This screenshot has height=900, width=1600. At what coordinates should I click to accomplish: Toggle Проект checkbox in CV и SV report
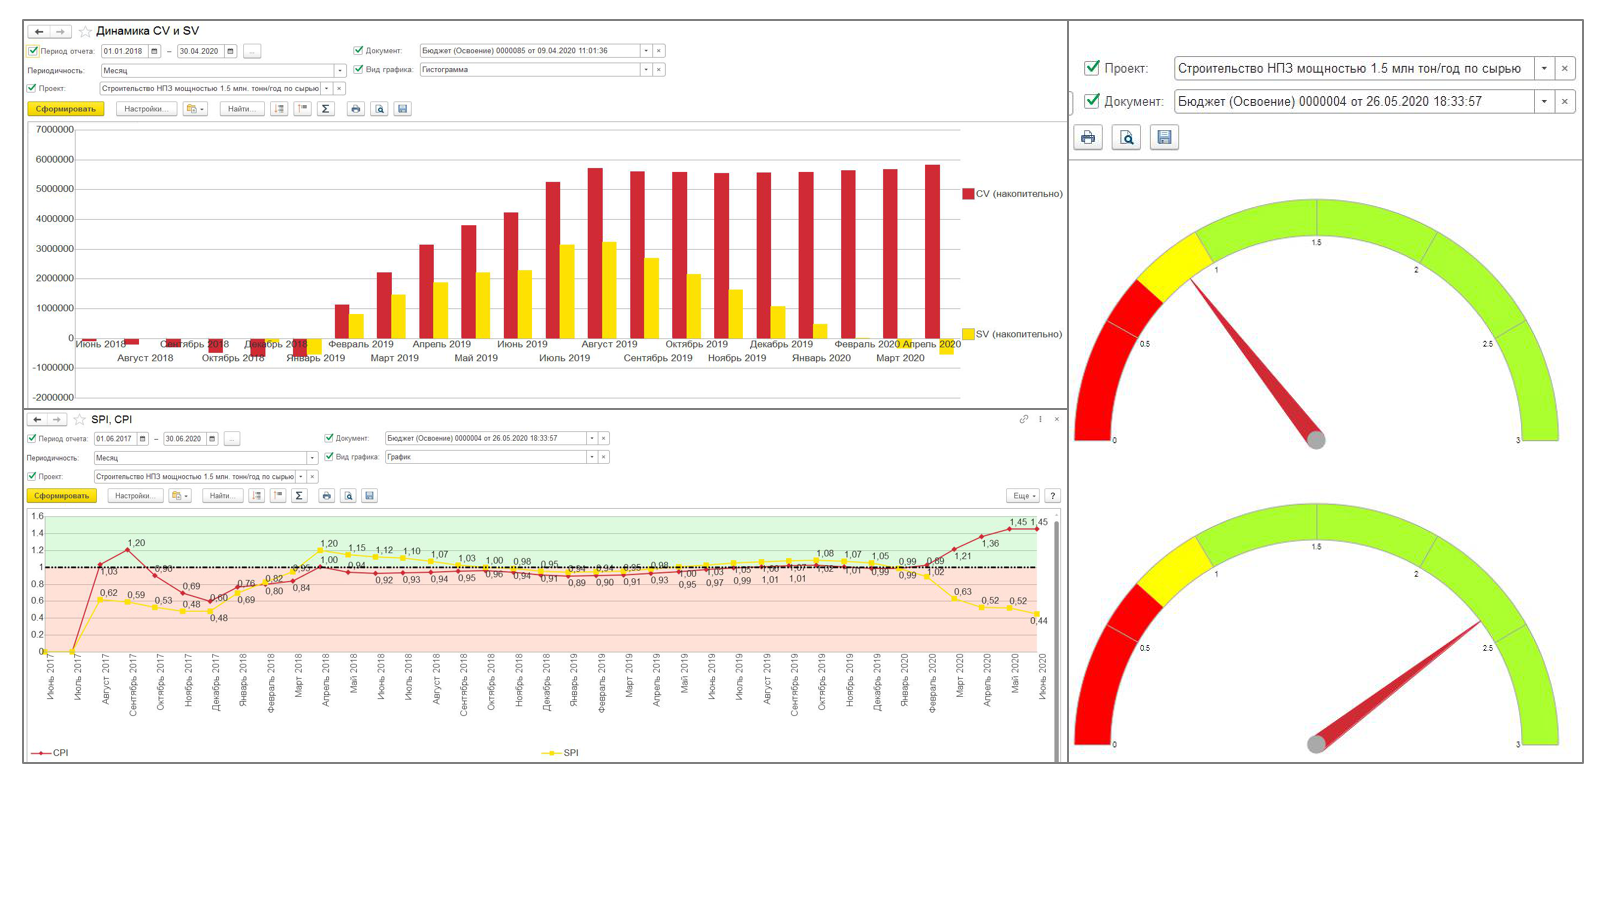(33, 88)
